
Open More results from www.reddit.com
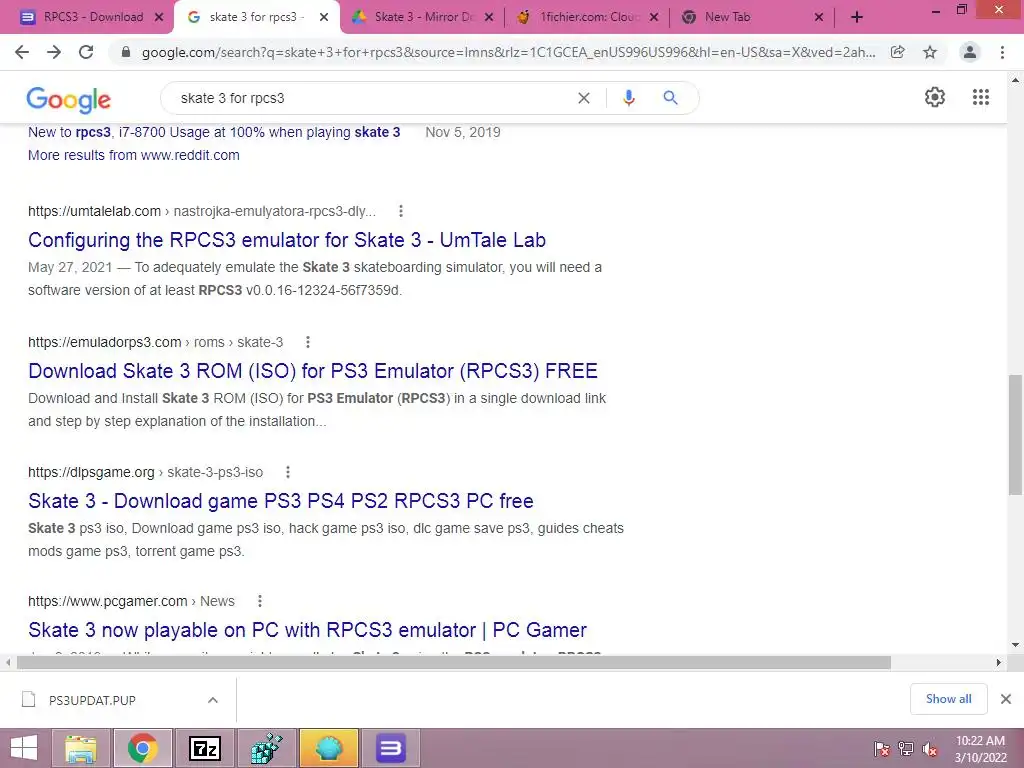click(x=134, y=155)
